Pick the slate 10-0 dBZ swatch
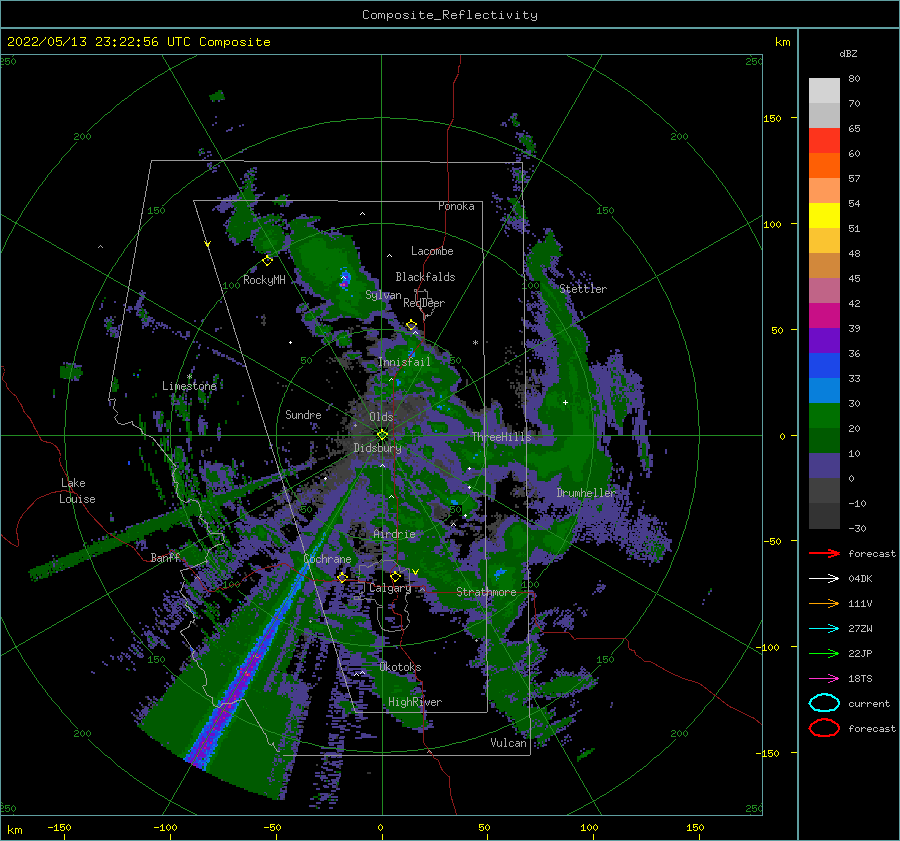This screenshot has height=841, width=900. [x=824, y=465]
